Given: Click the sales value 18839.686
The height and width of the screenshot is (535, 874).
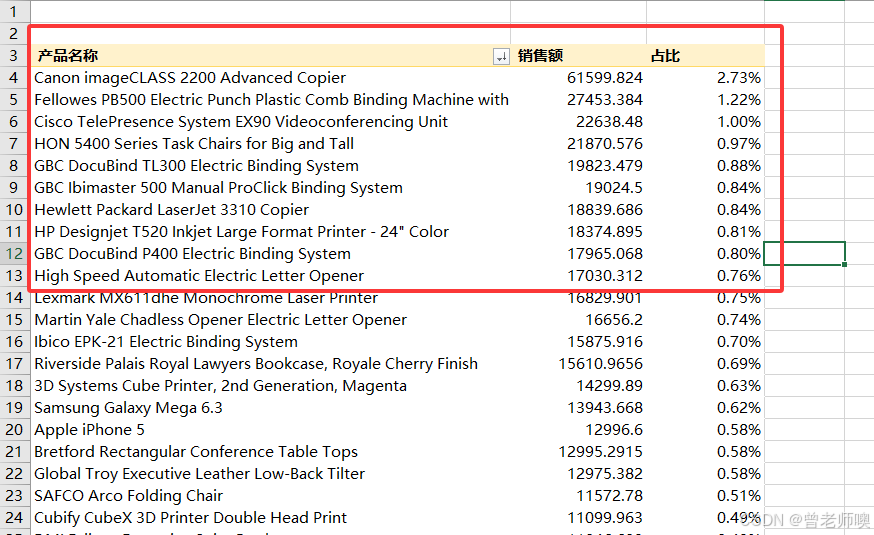Looking at the screenshot, I should tap(579, 210).
